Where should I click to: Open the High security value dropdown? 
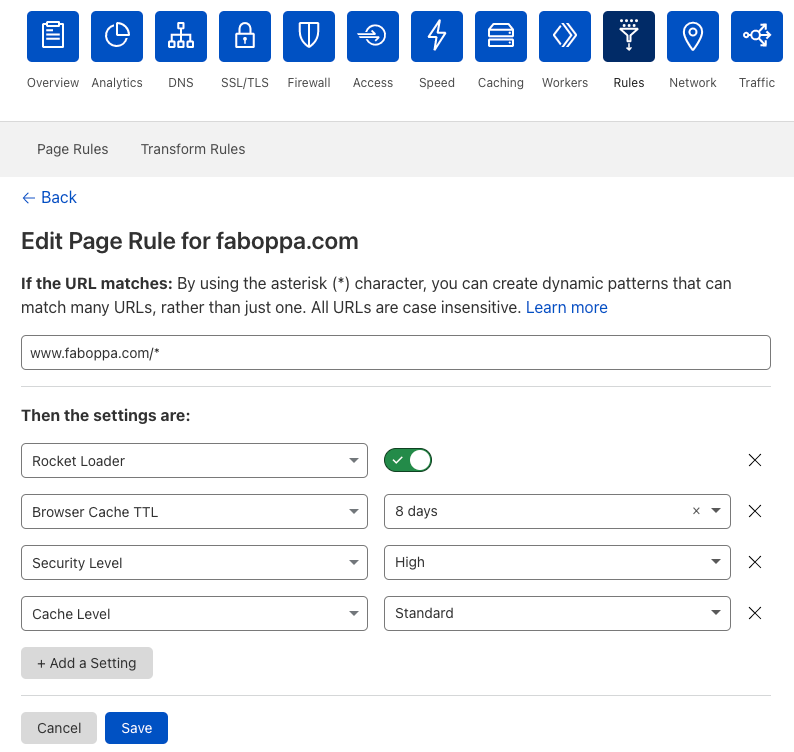pyautogui.click(x=557, y=563)
